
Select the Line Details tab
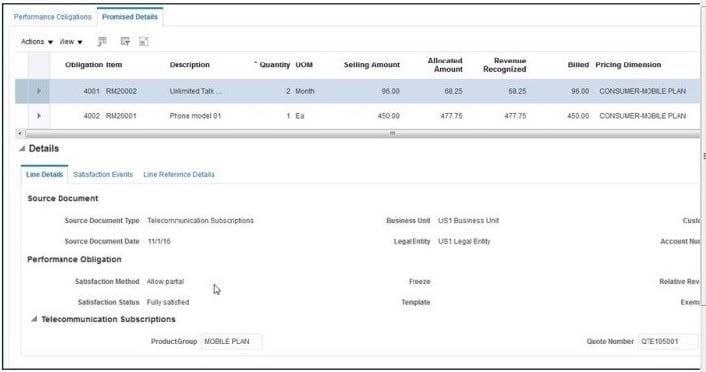pos(44,174)
